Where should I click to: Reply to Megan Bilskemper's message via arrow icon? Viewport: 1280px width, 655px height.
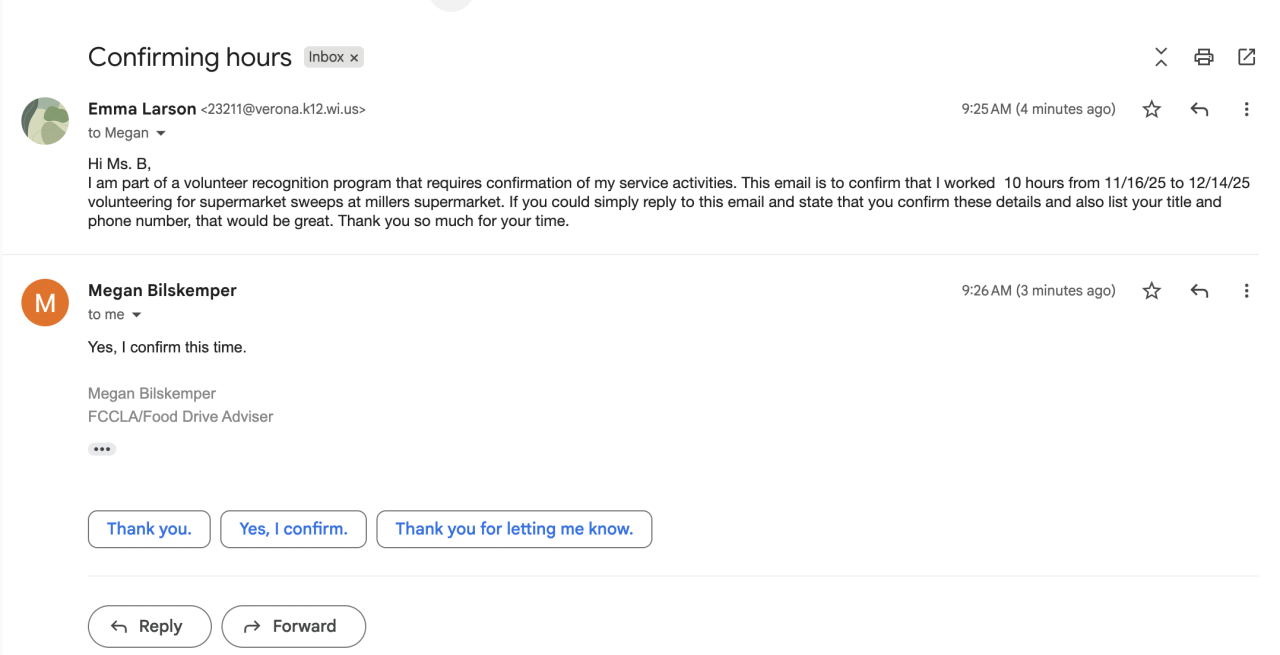[1200, 291]
